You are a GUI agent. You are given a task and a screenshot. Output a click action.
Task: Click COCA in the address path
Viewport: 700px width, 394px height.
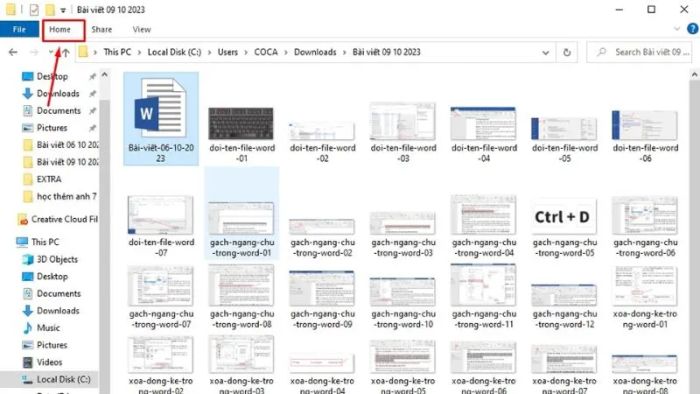click(266, 52)
